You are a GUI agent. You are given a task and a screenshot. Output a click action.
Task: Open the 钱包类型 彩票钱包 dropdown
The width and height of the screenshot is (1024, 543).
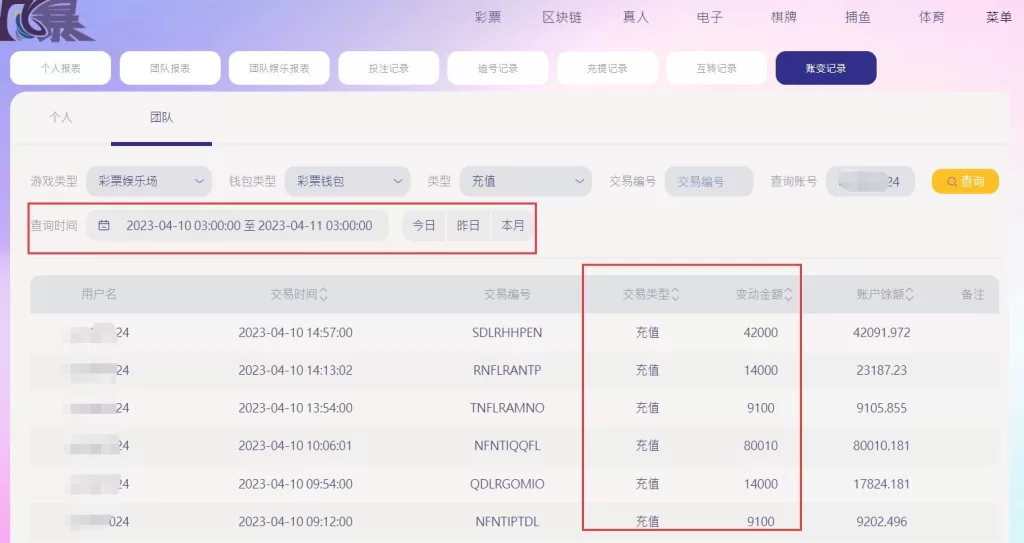(x=347, y=181)
